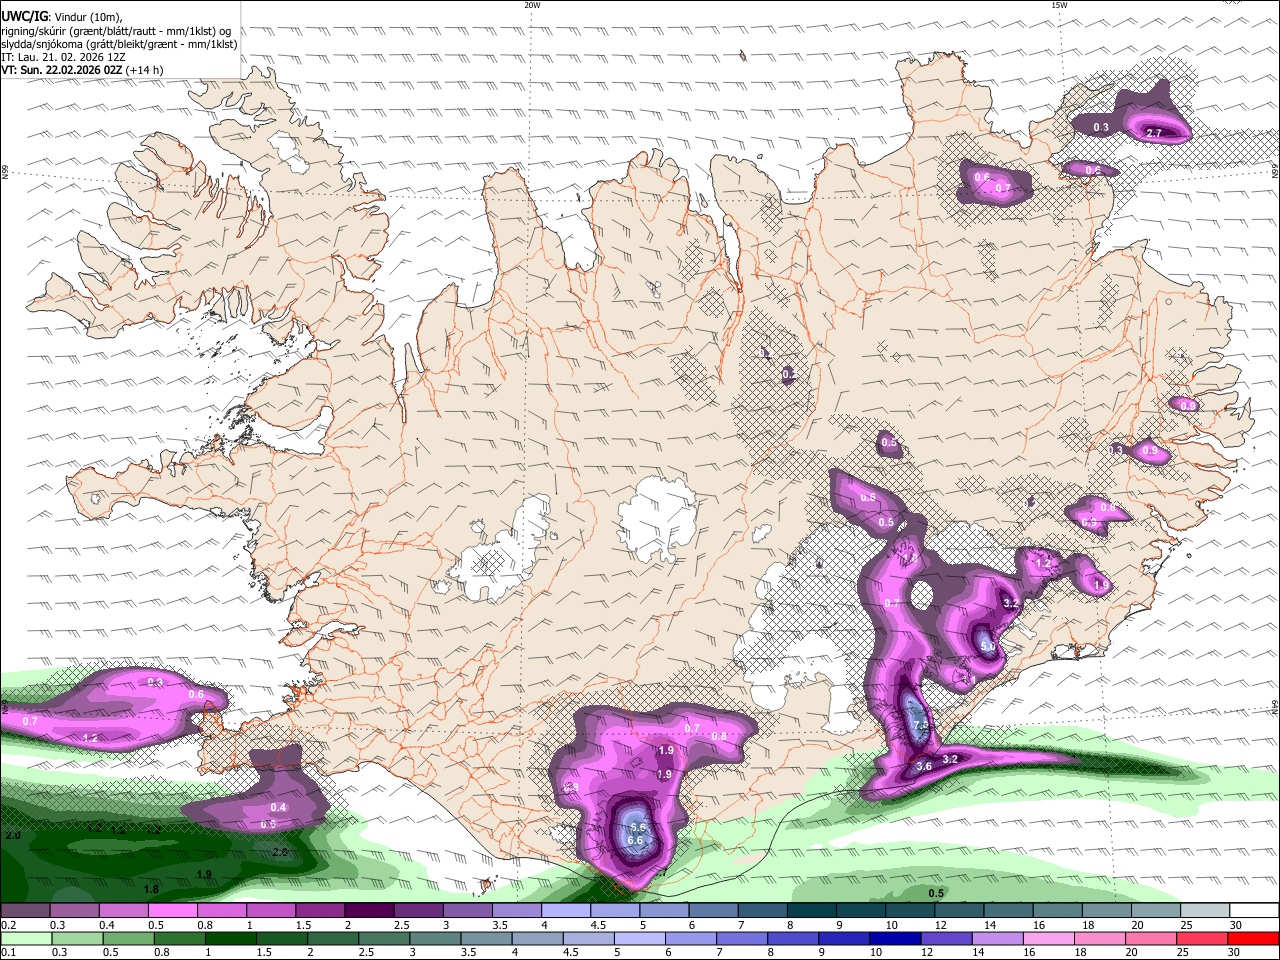
Task: Click the 2.7 precipitation value on map
Action: 1153,133
